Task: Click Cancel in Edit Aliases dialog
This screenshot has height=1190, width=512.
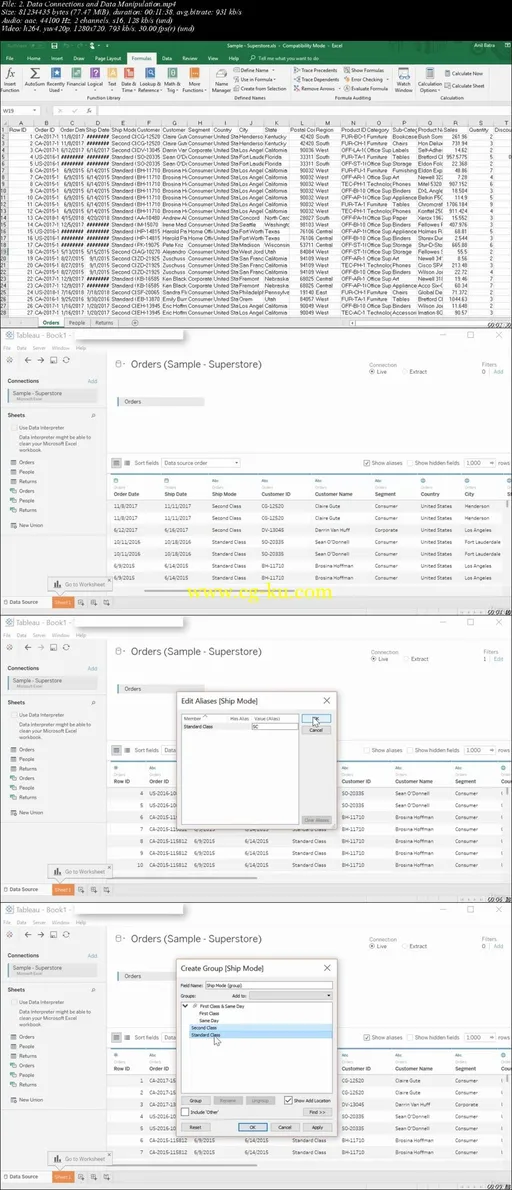Action: [x=316, y=730]
